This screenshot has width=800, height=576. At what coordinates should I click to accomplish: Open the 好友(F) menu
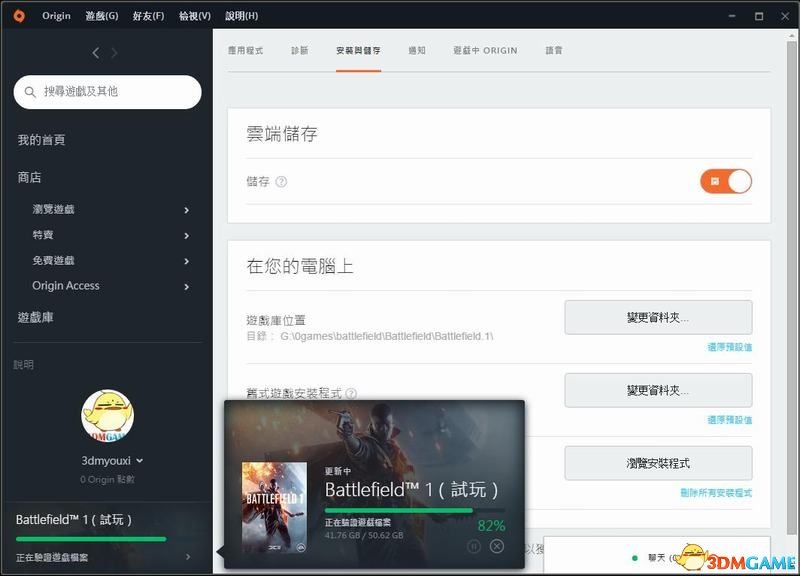pyautogui.click(x=148, y=16)
